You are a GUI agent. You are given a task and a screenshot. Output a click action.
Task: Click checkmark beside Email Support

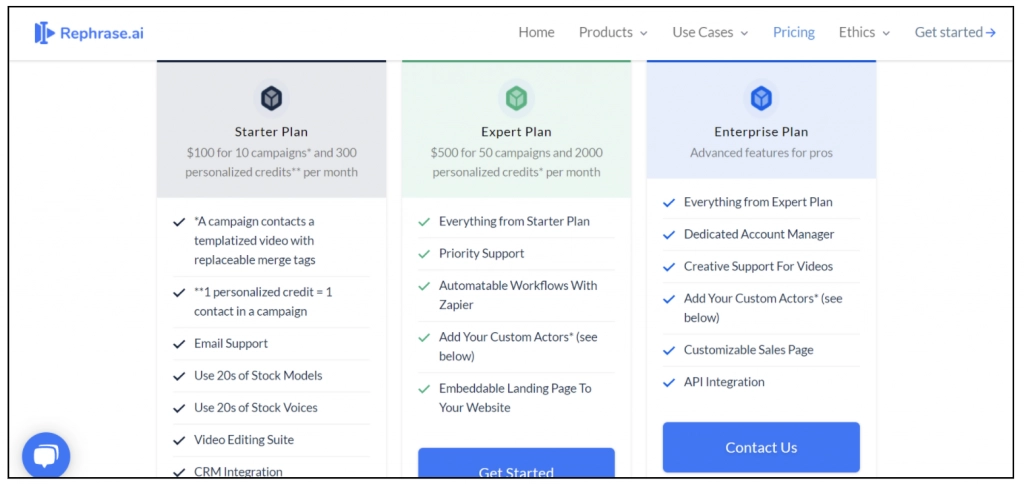[179, 344]
